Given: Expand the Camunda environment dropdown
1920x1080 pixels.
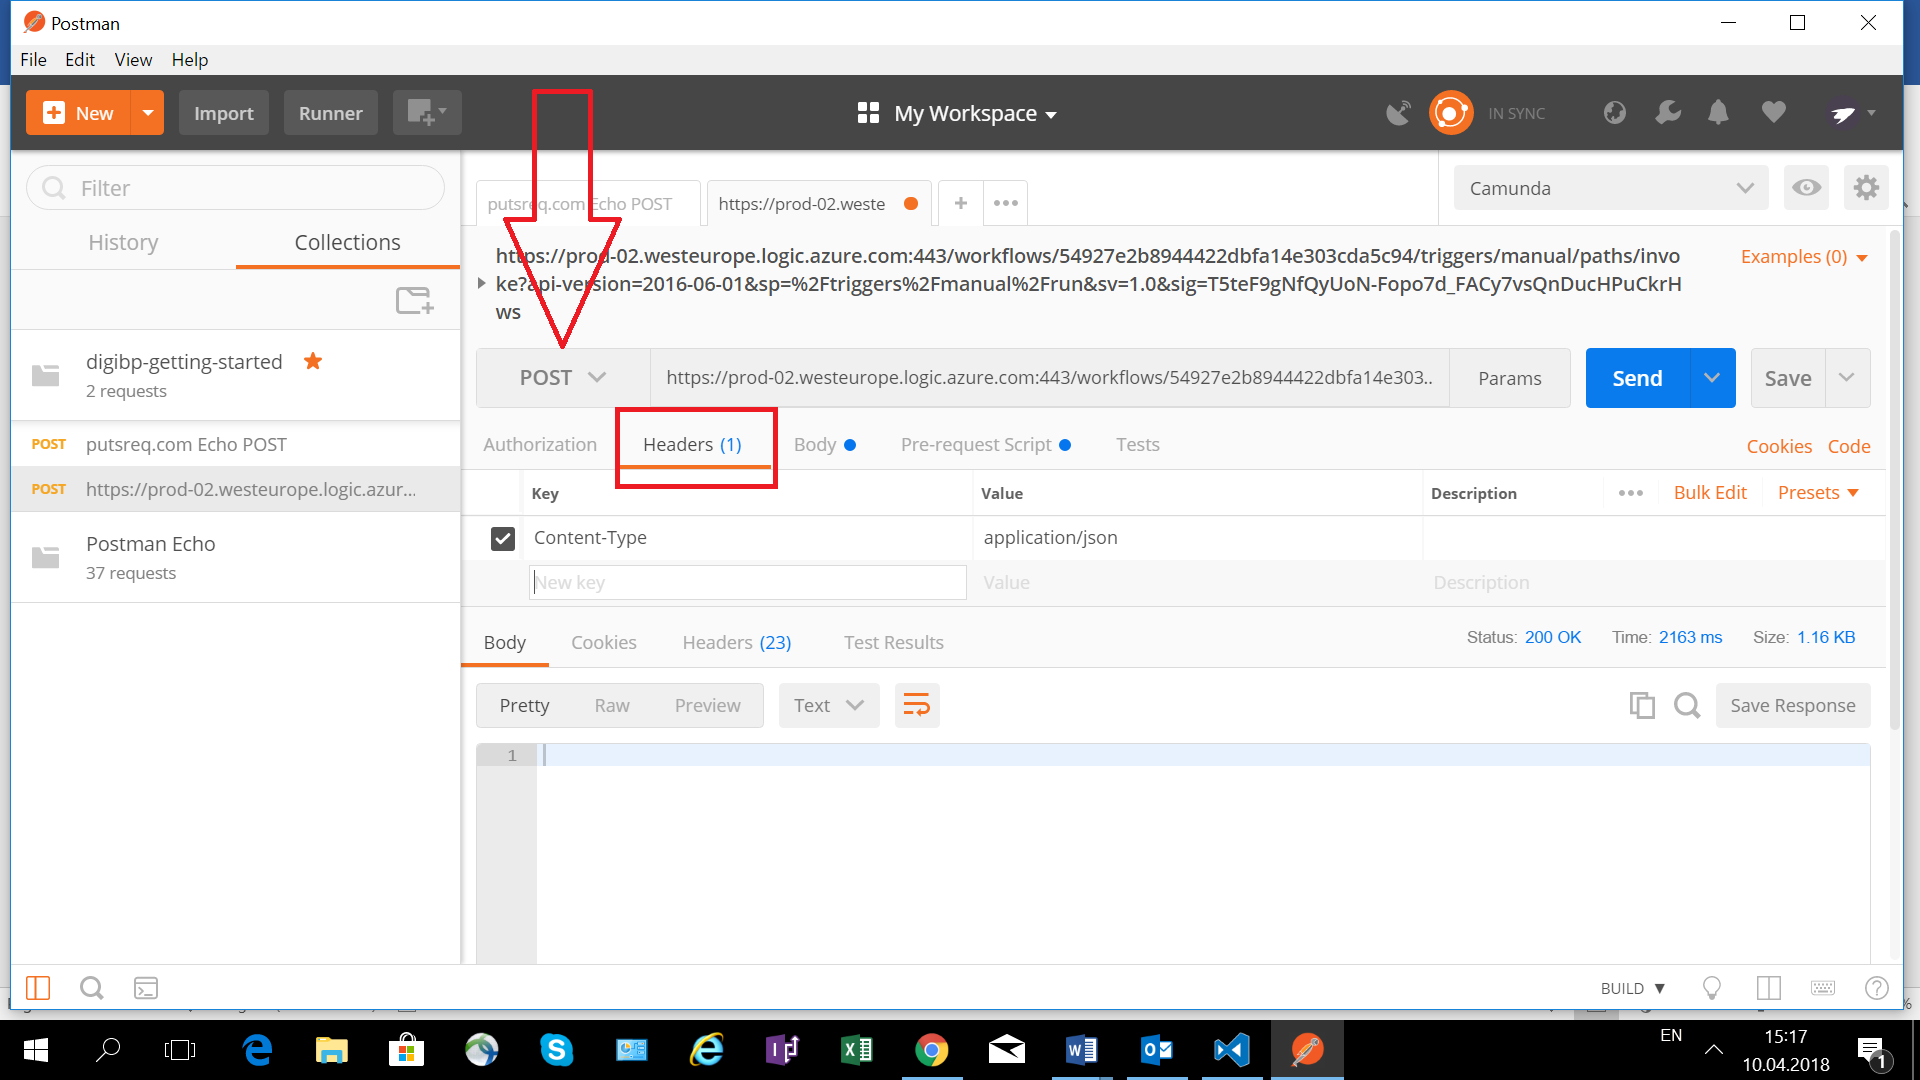Looking at the screenshot, I should click(1610, 188).
